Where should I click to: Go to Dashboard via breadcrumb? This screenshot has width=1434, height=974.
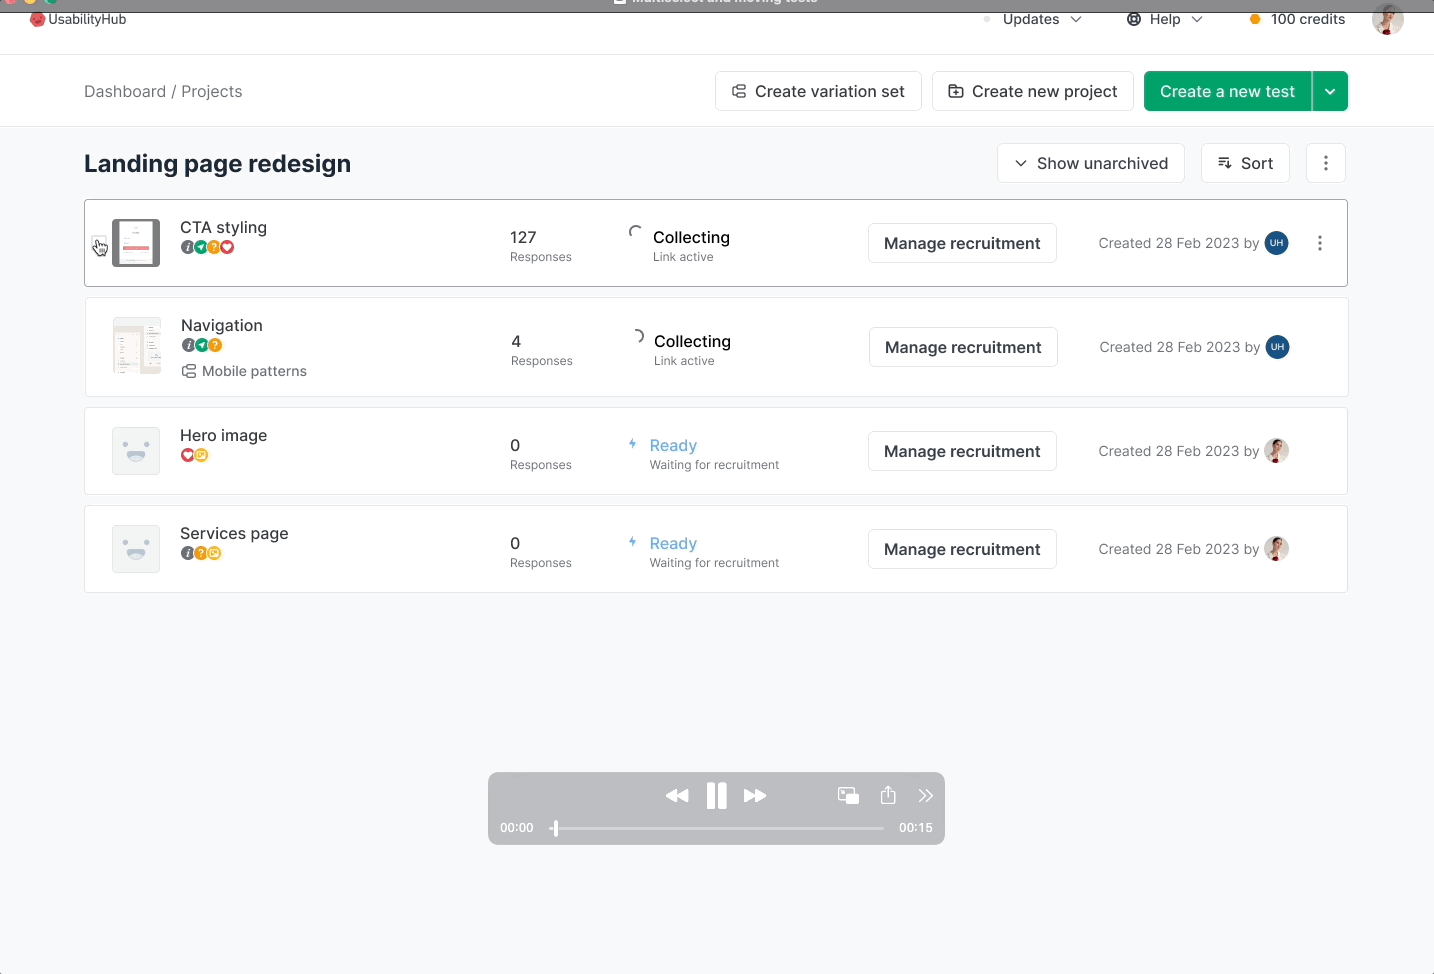click(125, 91)
